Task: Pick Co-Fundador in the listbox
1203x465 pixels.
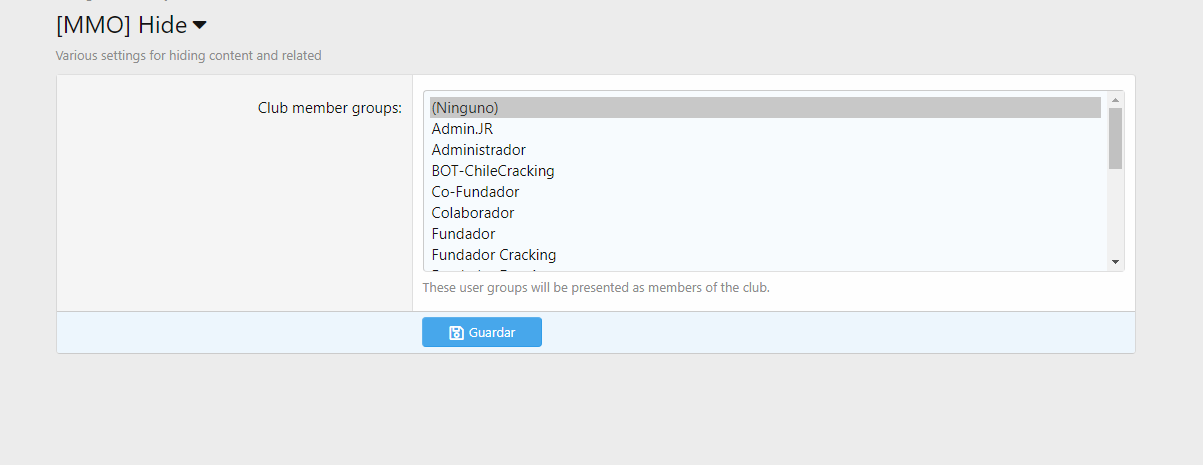Action: [x=765, y=192]
